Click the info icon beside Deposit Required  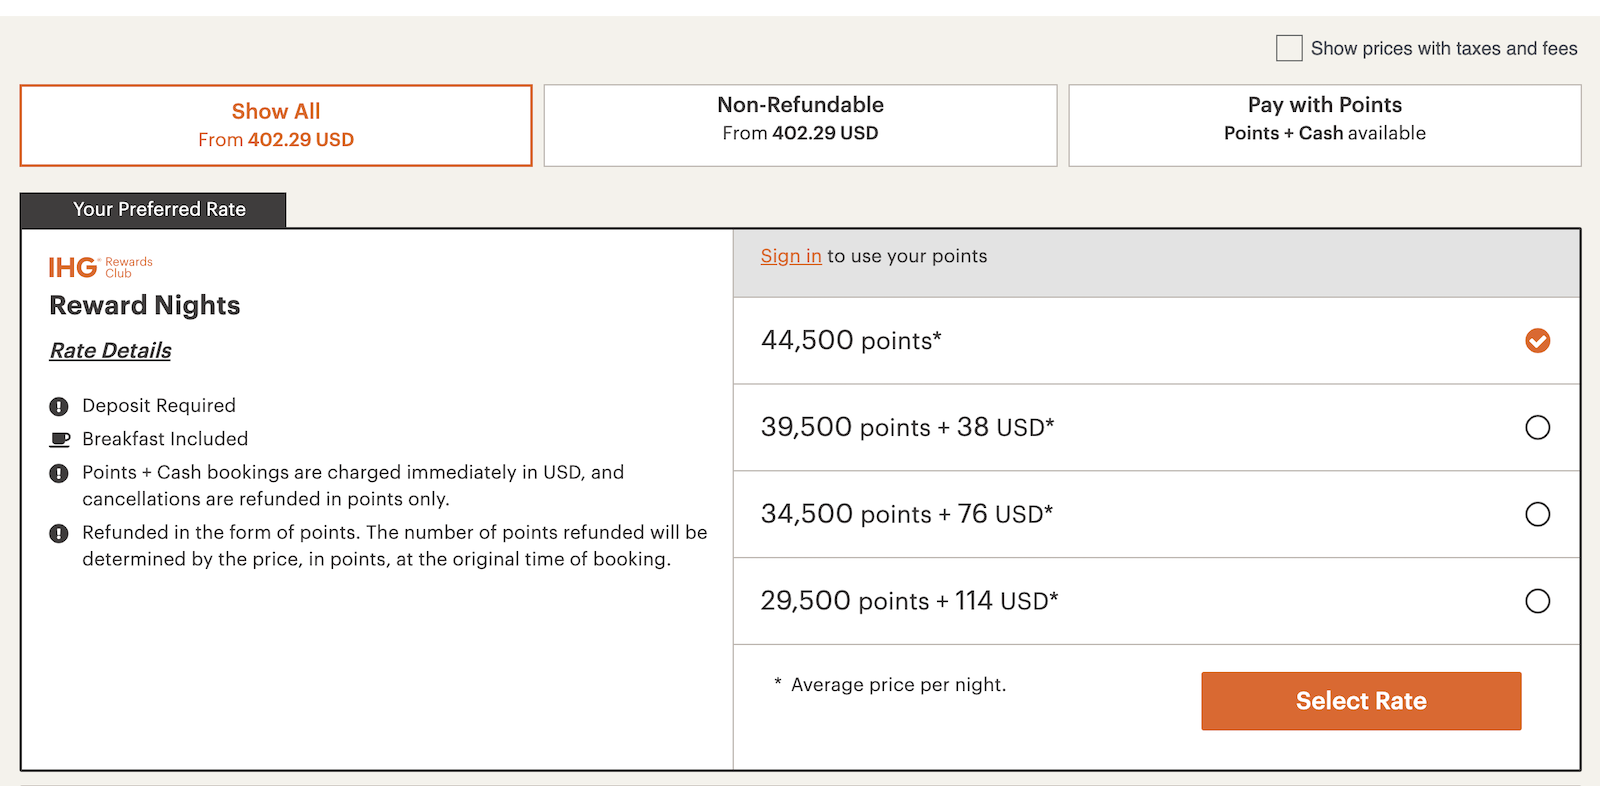pyautogui.click(x=58, y=406)
